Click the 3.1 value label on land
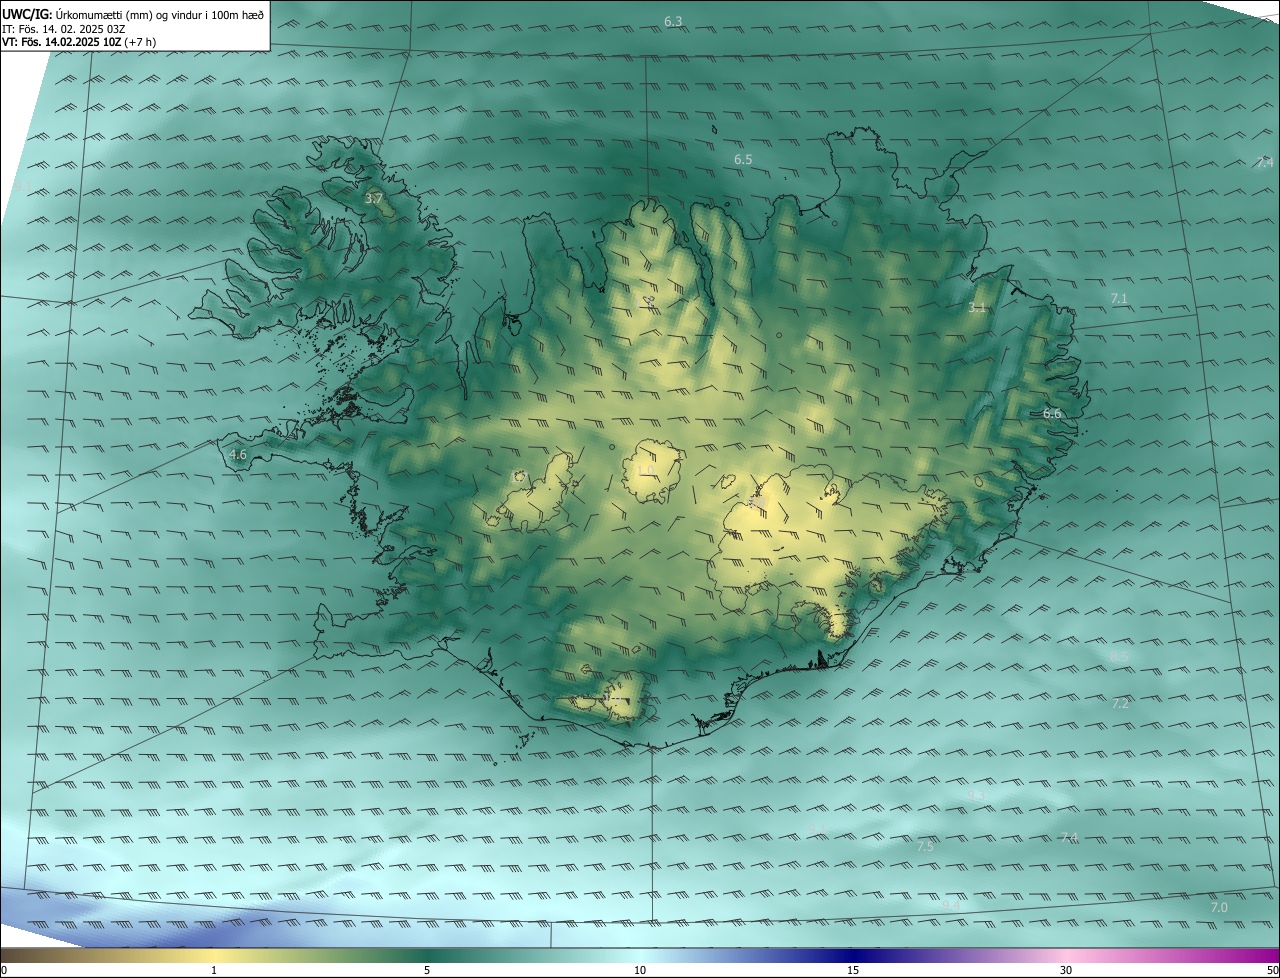The height and width of the screenshot is (978, 1280). (x=977, y=308)
